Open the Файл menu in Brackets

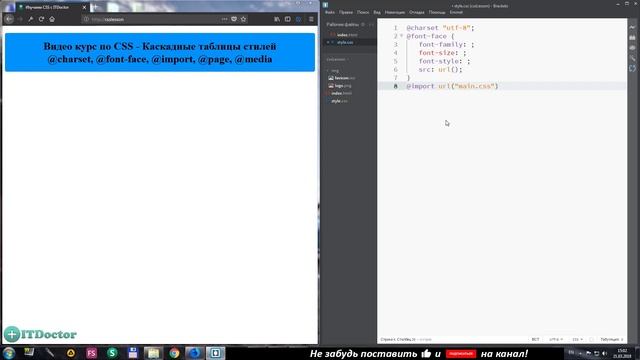330,12
